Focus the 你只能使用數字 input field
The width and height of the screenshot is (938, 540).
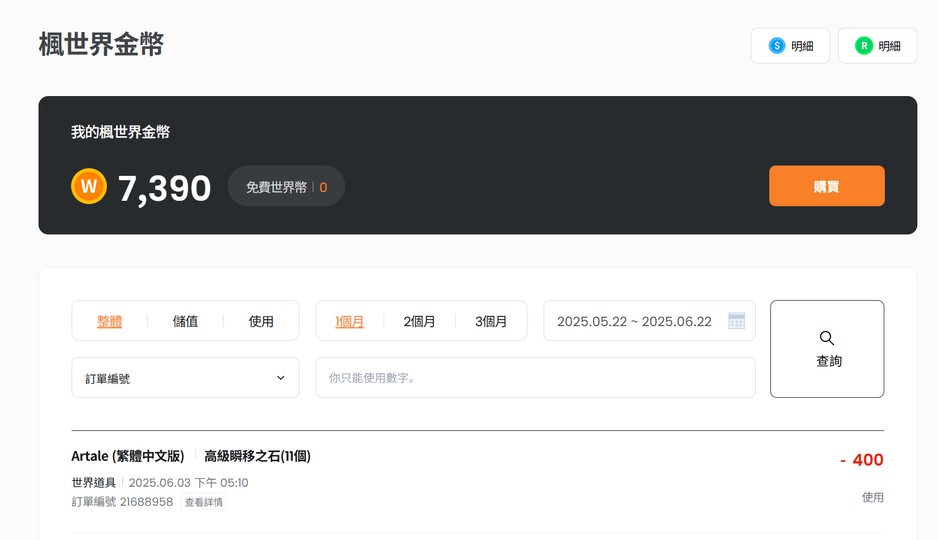(x=535, y=377)
